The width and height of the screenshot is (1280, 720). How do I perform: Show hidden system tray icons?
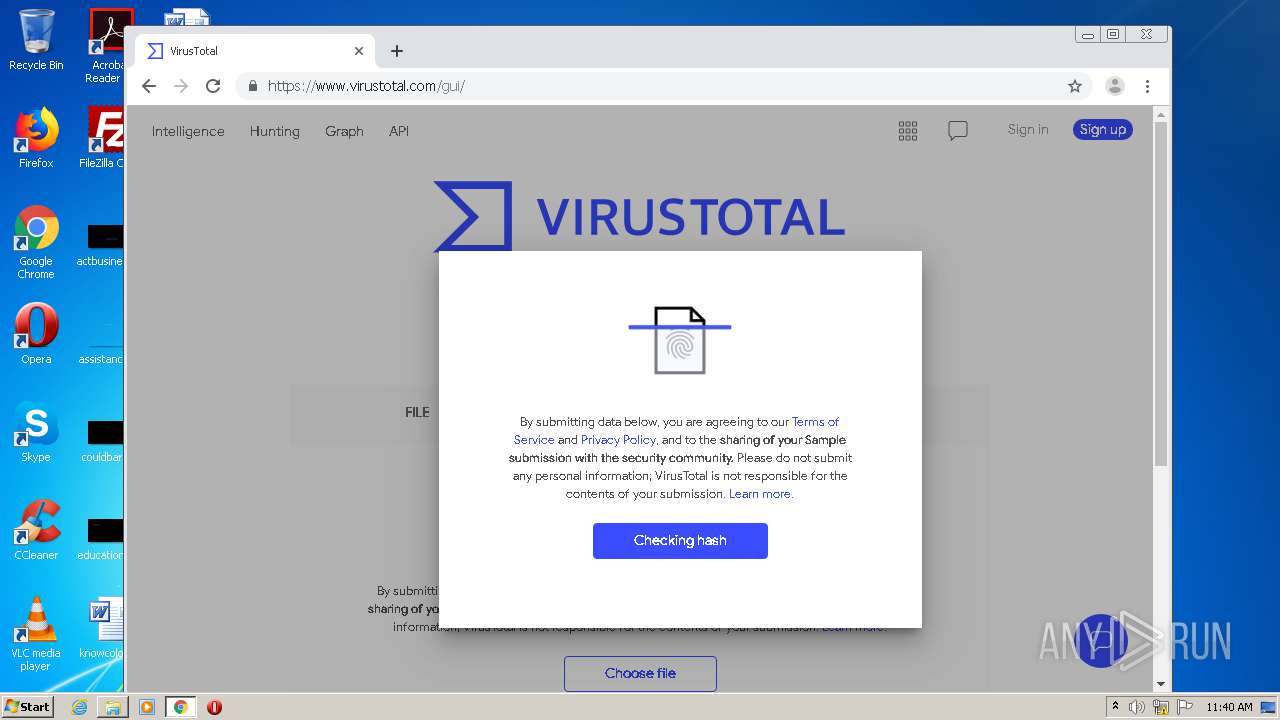[1115, 707]
